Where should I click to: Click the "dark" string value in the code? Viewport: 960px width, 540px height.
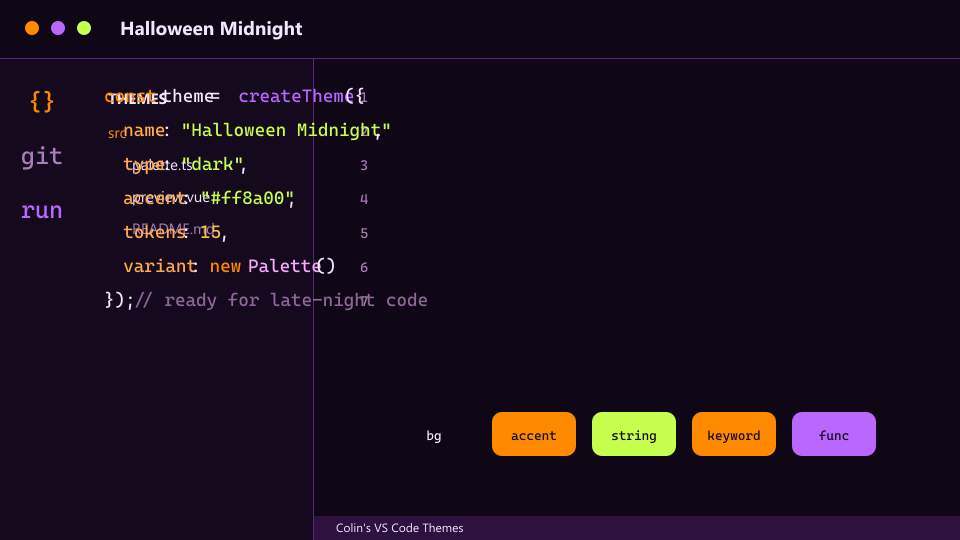pyautogui.click(x=212, y=165)
